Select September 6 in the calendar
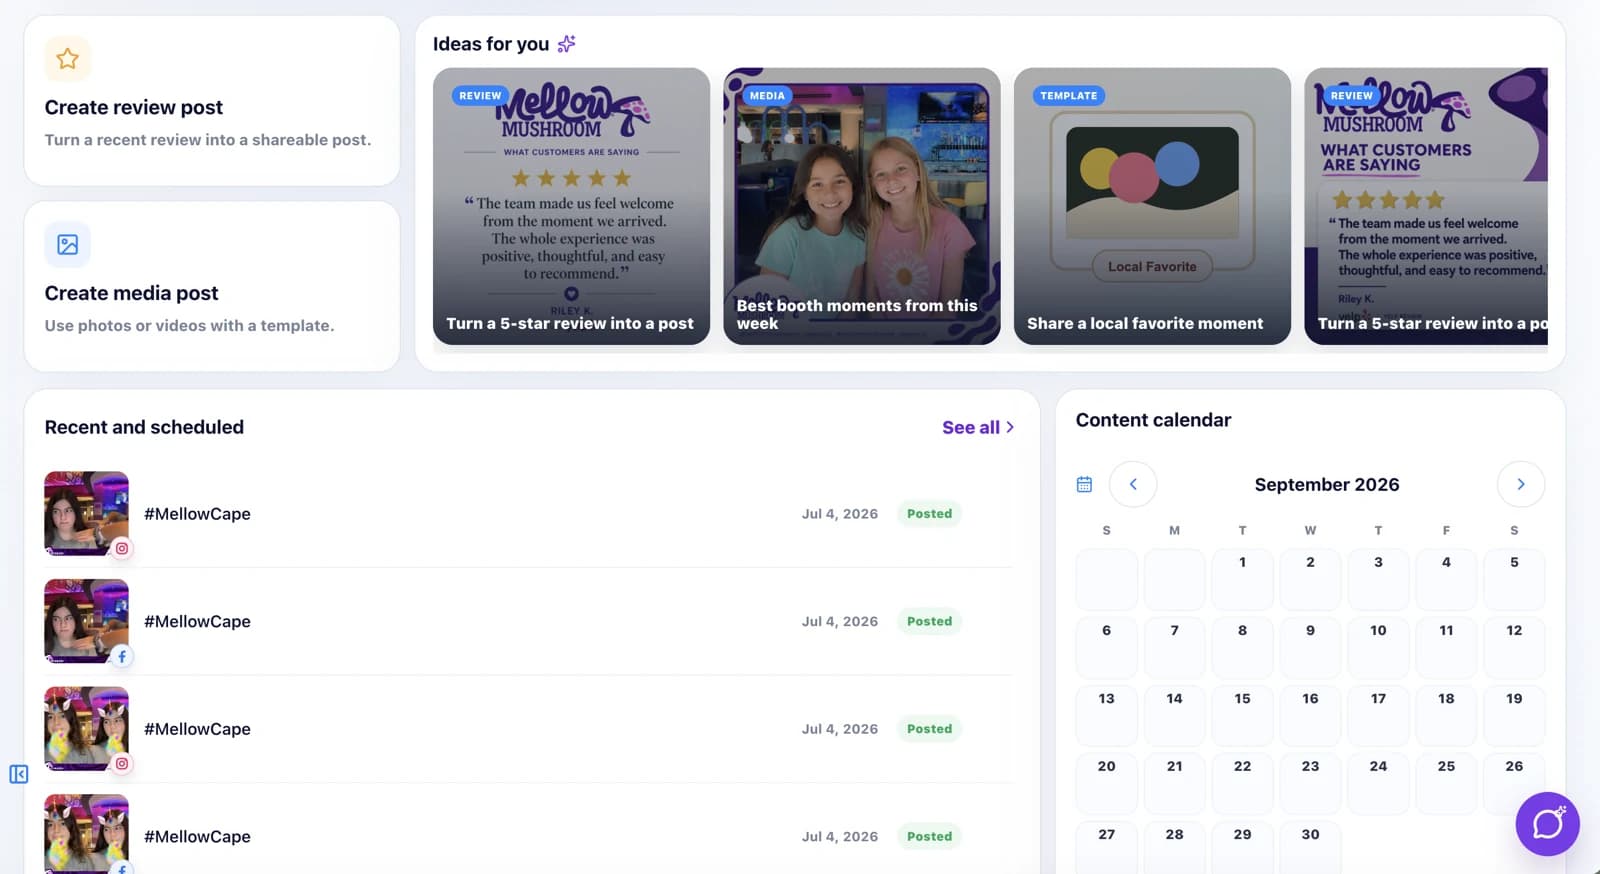Viewport: 1600px width, 874px height. pos(1106,646)
